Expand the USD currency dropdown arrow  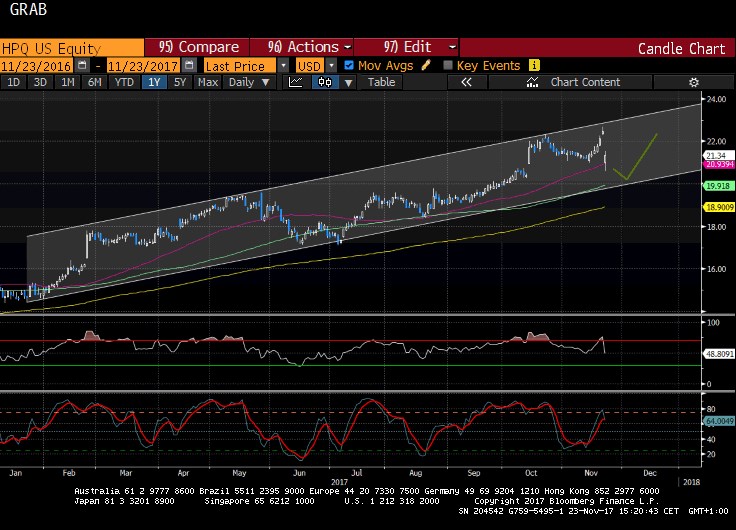(x=331, y=65)
